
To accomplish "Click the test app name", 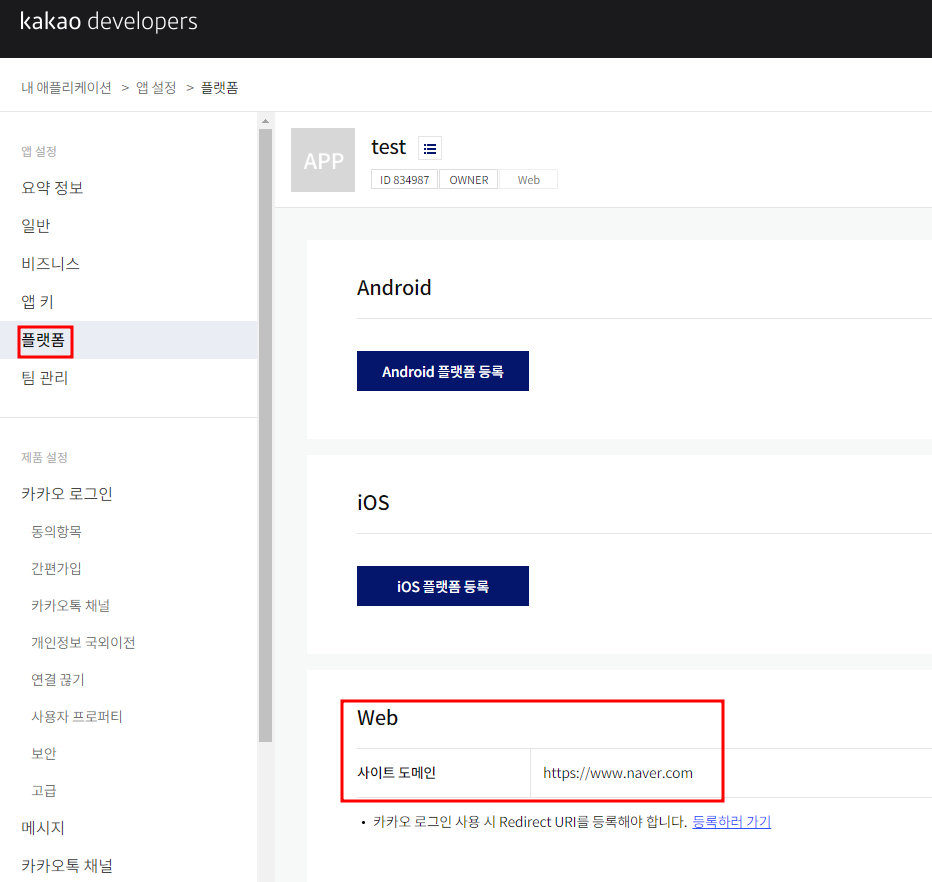I will pos(389,147).
